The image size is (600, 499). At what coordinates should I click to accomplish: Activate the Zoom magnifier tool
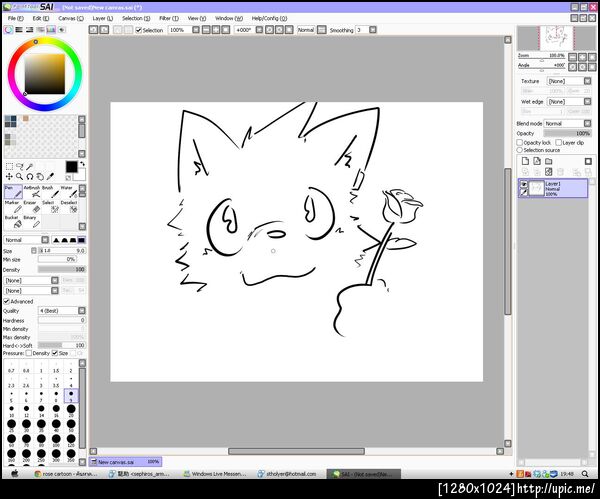click(x=20, y=176)
